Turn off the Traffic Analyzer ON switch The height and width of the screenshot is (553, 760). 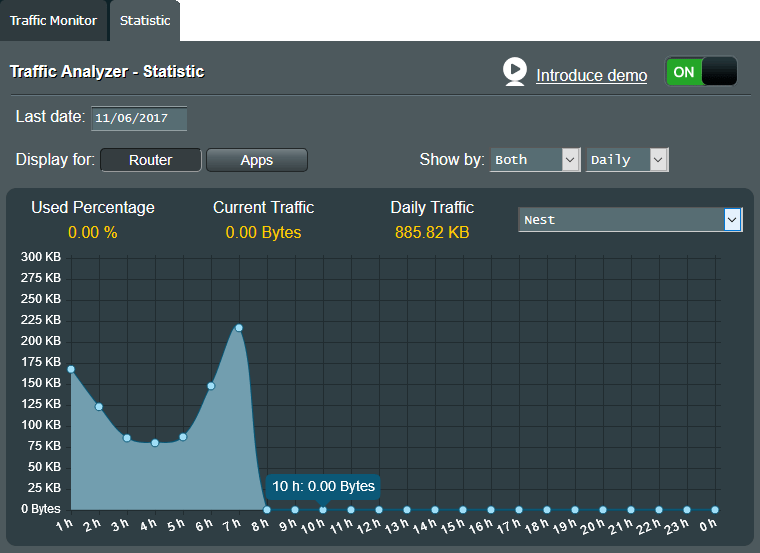(x=701, y=72)
